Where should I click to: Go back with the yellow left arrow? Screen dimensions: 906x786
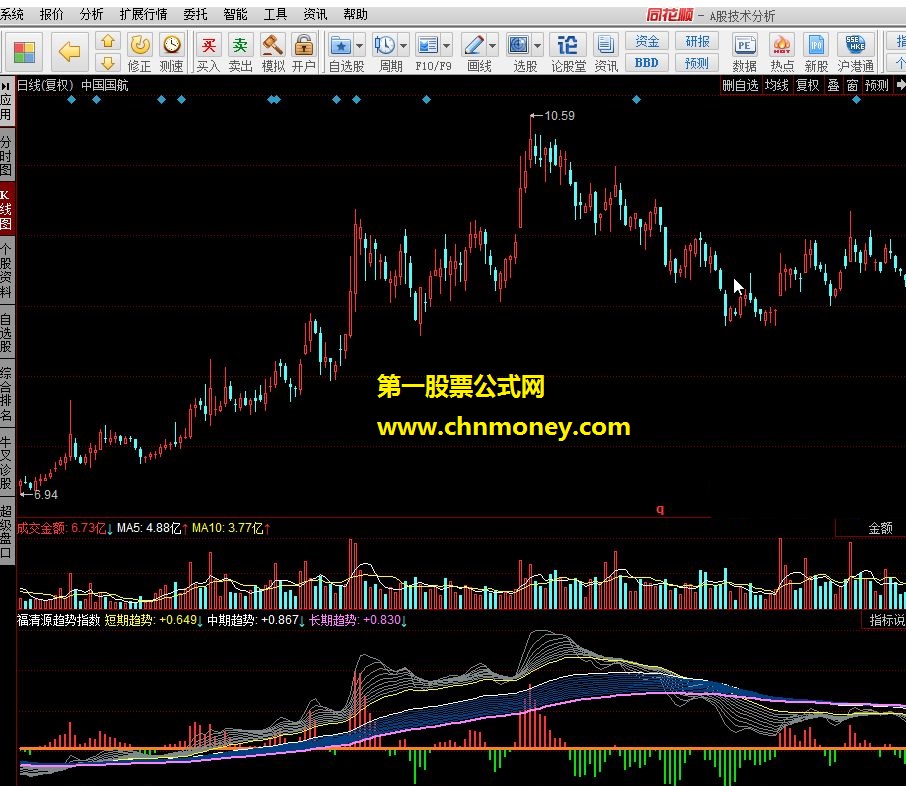(x=69, y=52)
